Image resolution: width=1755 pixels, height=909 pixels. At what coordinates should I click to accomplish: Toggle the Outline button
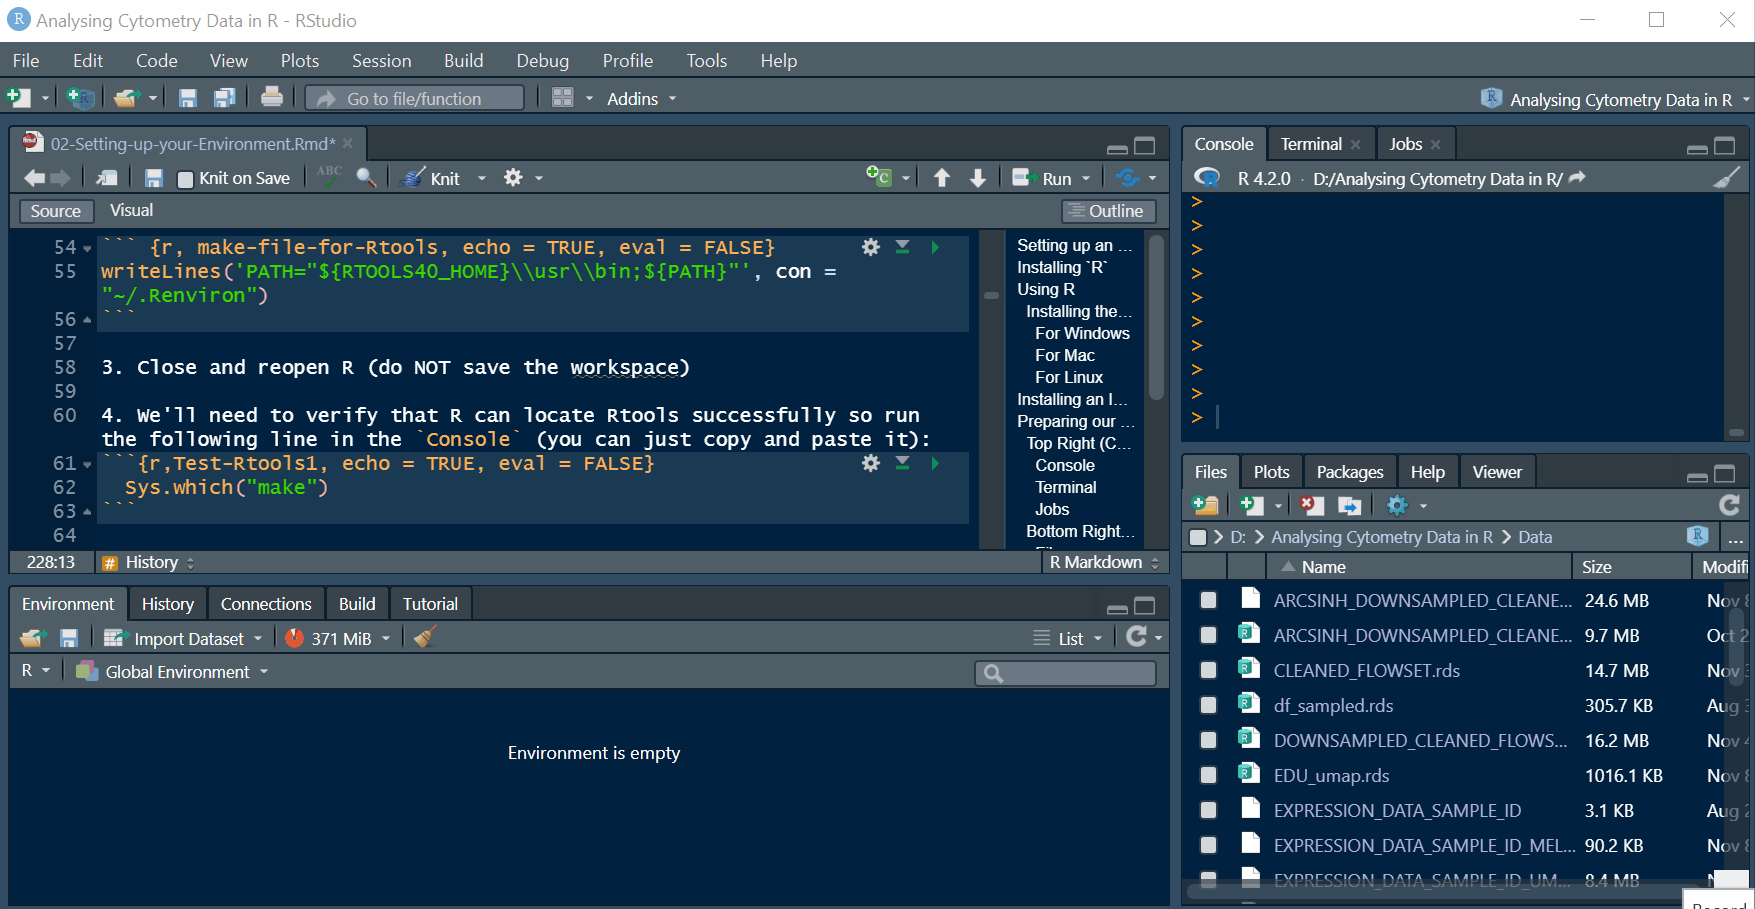[1108, 211]
